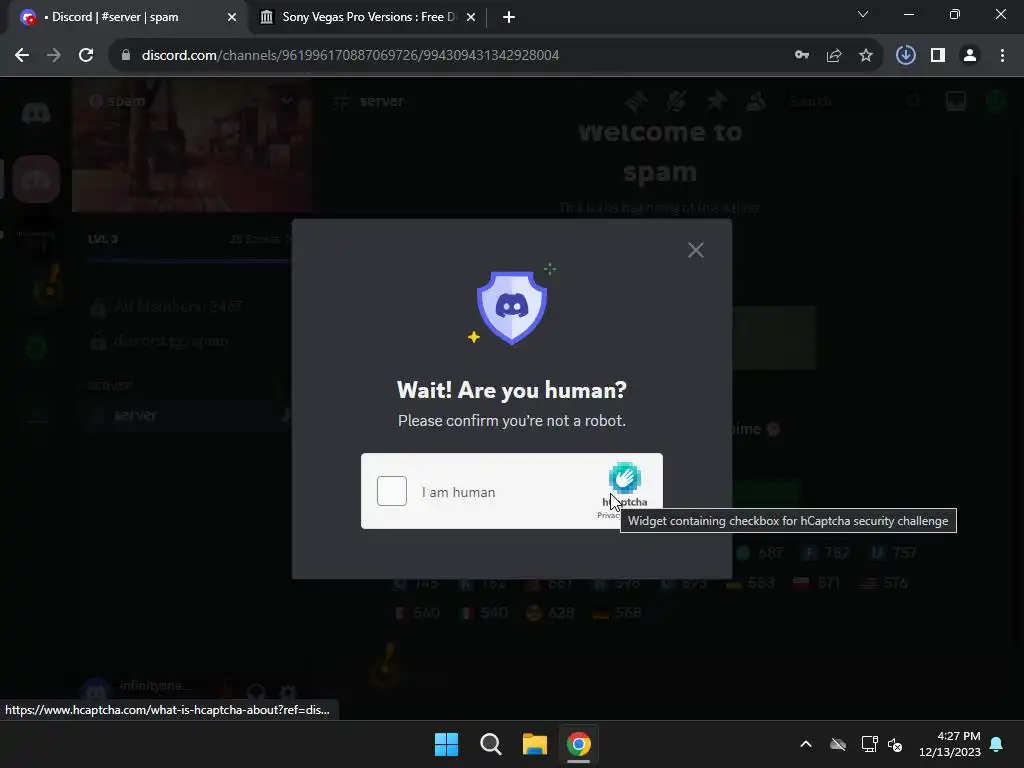Screen dimensions: 1024x768
Task: Click the Chrome taskbar icon
Action: [x=579, y=744]
